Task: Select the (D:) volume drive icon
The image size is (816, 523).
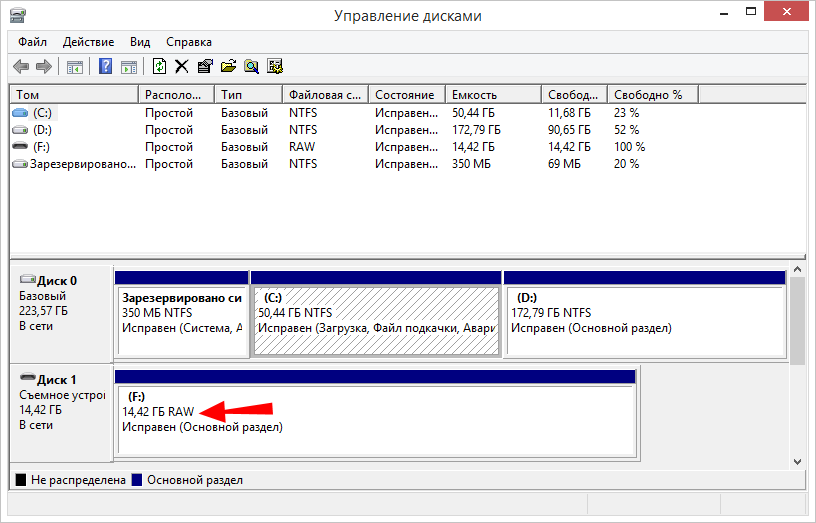Action: [20, 130]
